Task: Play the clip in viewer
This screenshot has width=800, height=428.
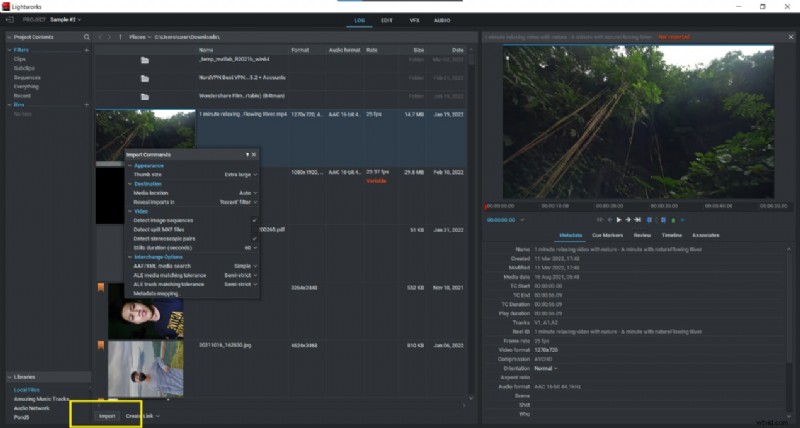Action: [619, 220]
